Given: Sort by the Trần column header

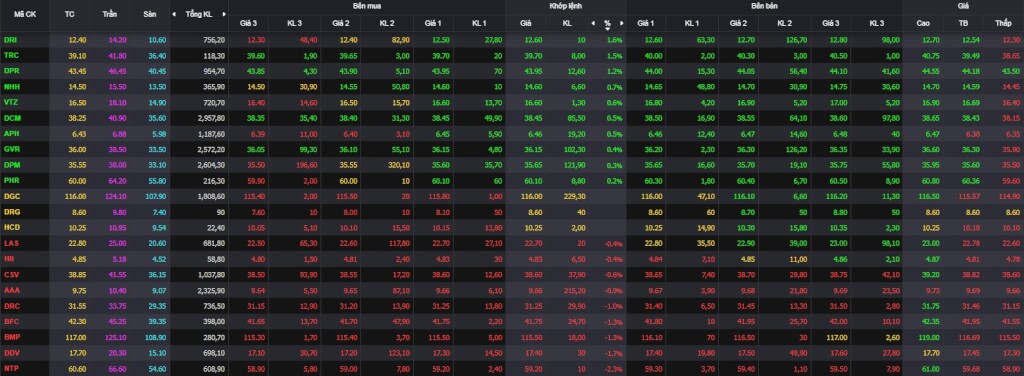Looking at the screenshot, I should click(x=110, y=14).
